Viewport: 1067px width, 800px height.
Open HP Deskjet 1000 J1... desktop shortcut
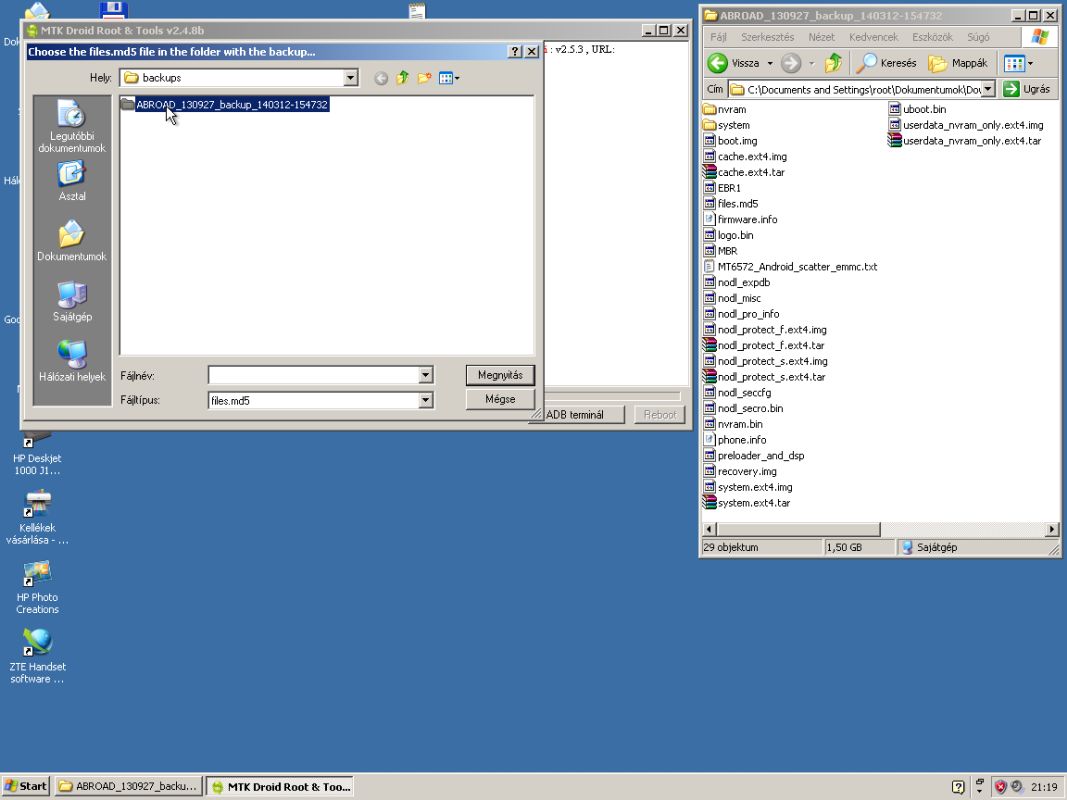click(37, 454)
